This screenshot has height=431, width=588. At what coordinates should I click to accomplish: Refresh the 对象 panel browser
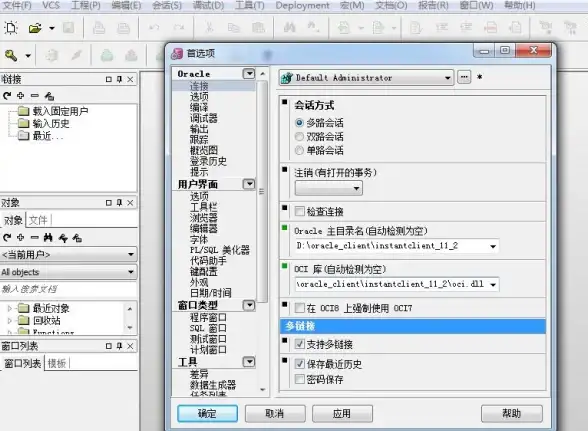[7, 237]
